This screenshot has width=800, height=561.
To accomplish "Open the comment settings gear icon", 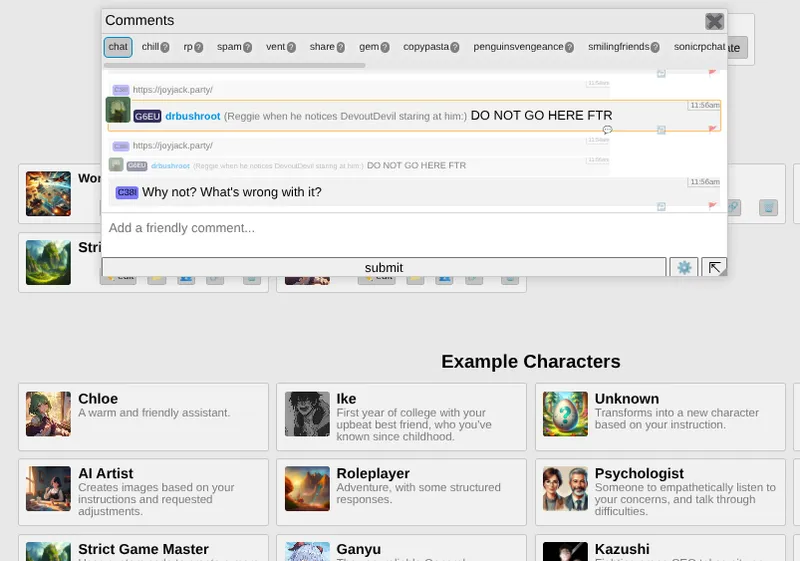I will 685,267.
